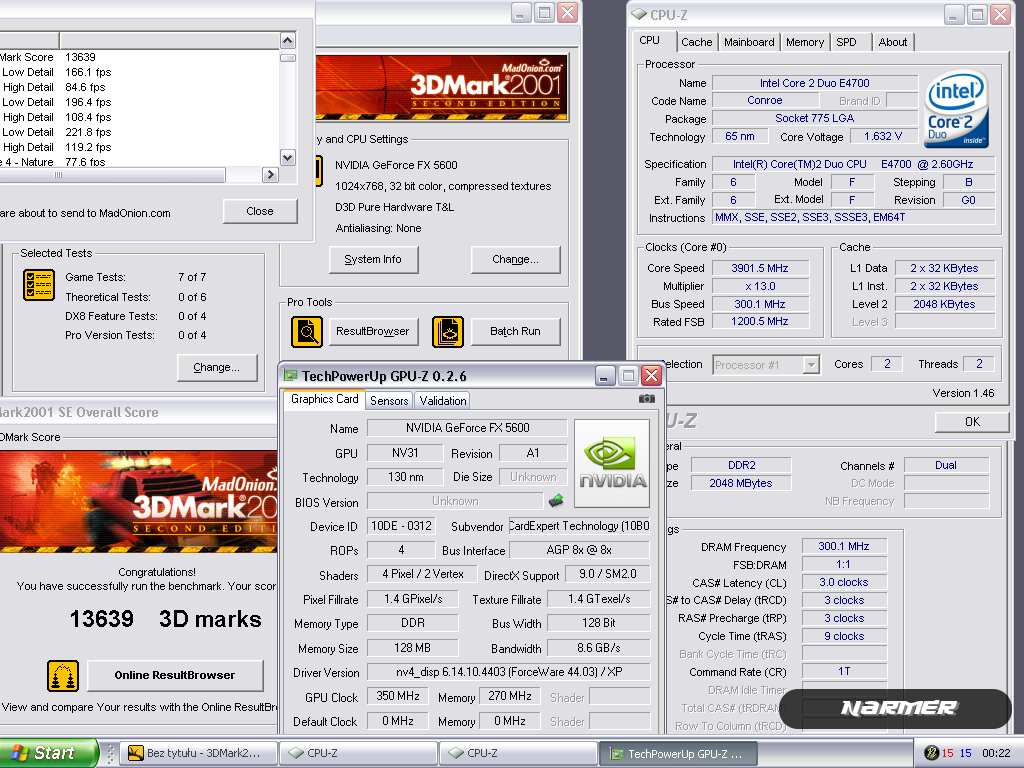
Task: Switch to the Memory tab in CPU-Z
Action: 805,42
